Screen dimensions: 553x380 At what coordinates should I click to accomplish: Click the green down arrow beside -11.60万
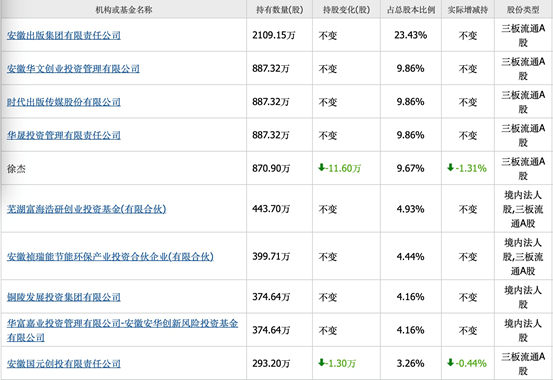coord(321,168)
